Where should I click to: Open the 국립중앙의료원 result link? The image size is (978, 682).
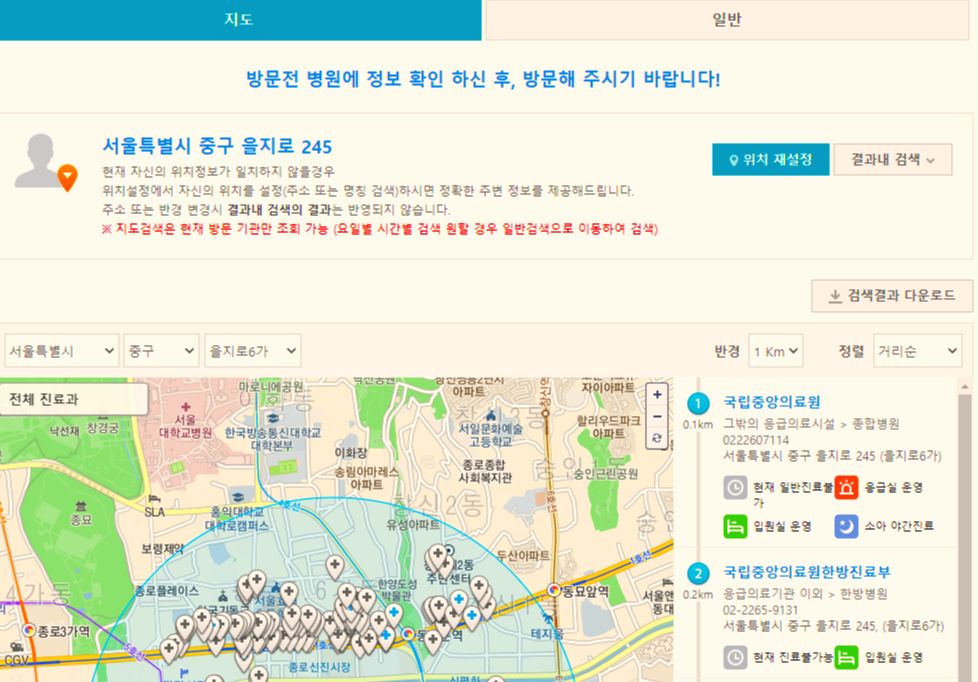772,402
